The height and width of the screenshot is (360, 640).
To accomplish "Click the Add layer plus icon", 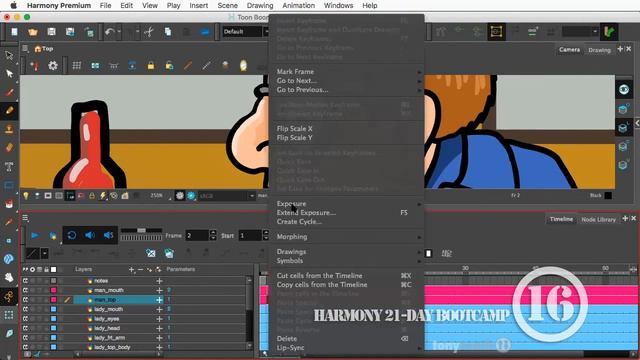I will (131, 270).
